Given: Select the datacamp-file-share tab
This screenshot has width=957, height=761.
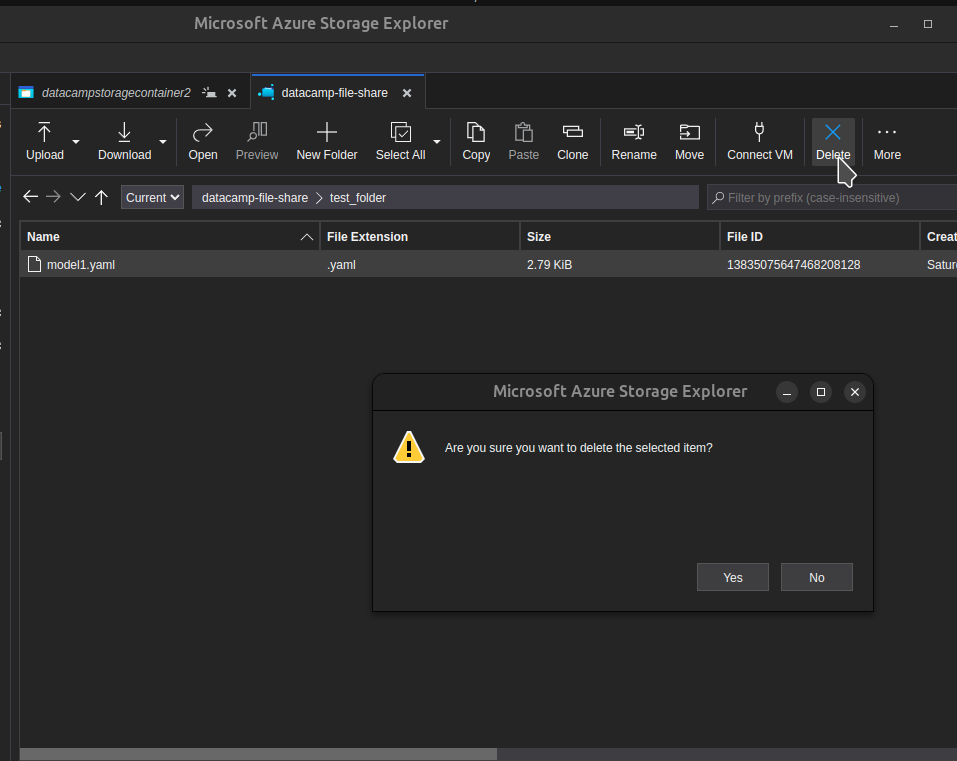Looking at the screenshot, I should click(334, 93).
